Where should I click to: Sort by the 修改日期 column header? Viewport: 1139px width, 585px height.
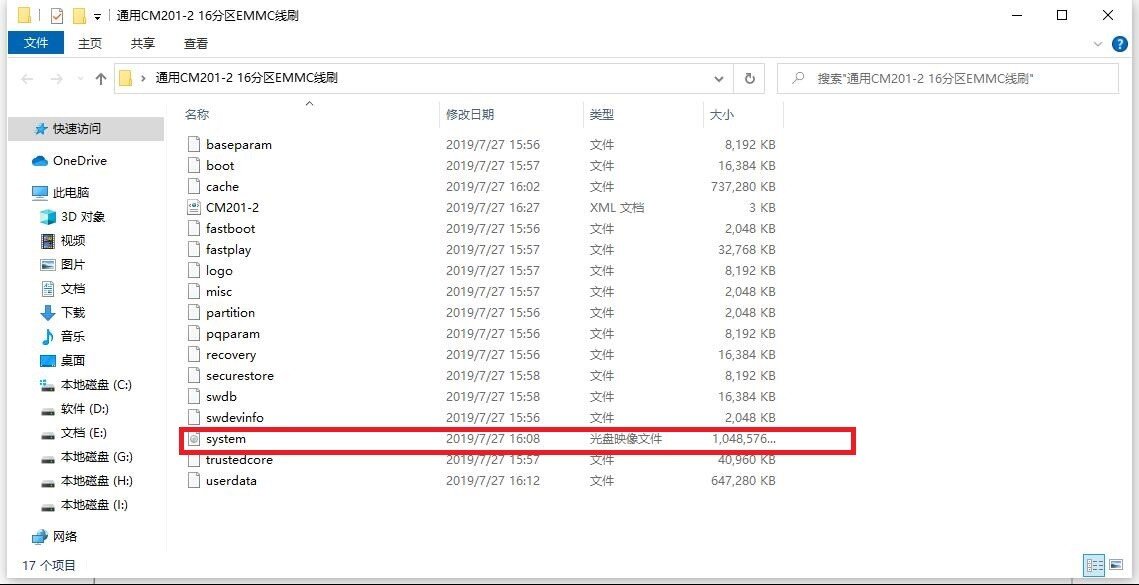pyautogui.click(x=470, y=114)
